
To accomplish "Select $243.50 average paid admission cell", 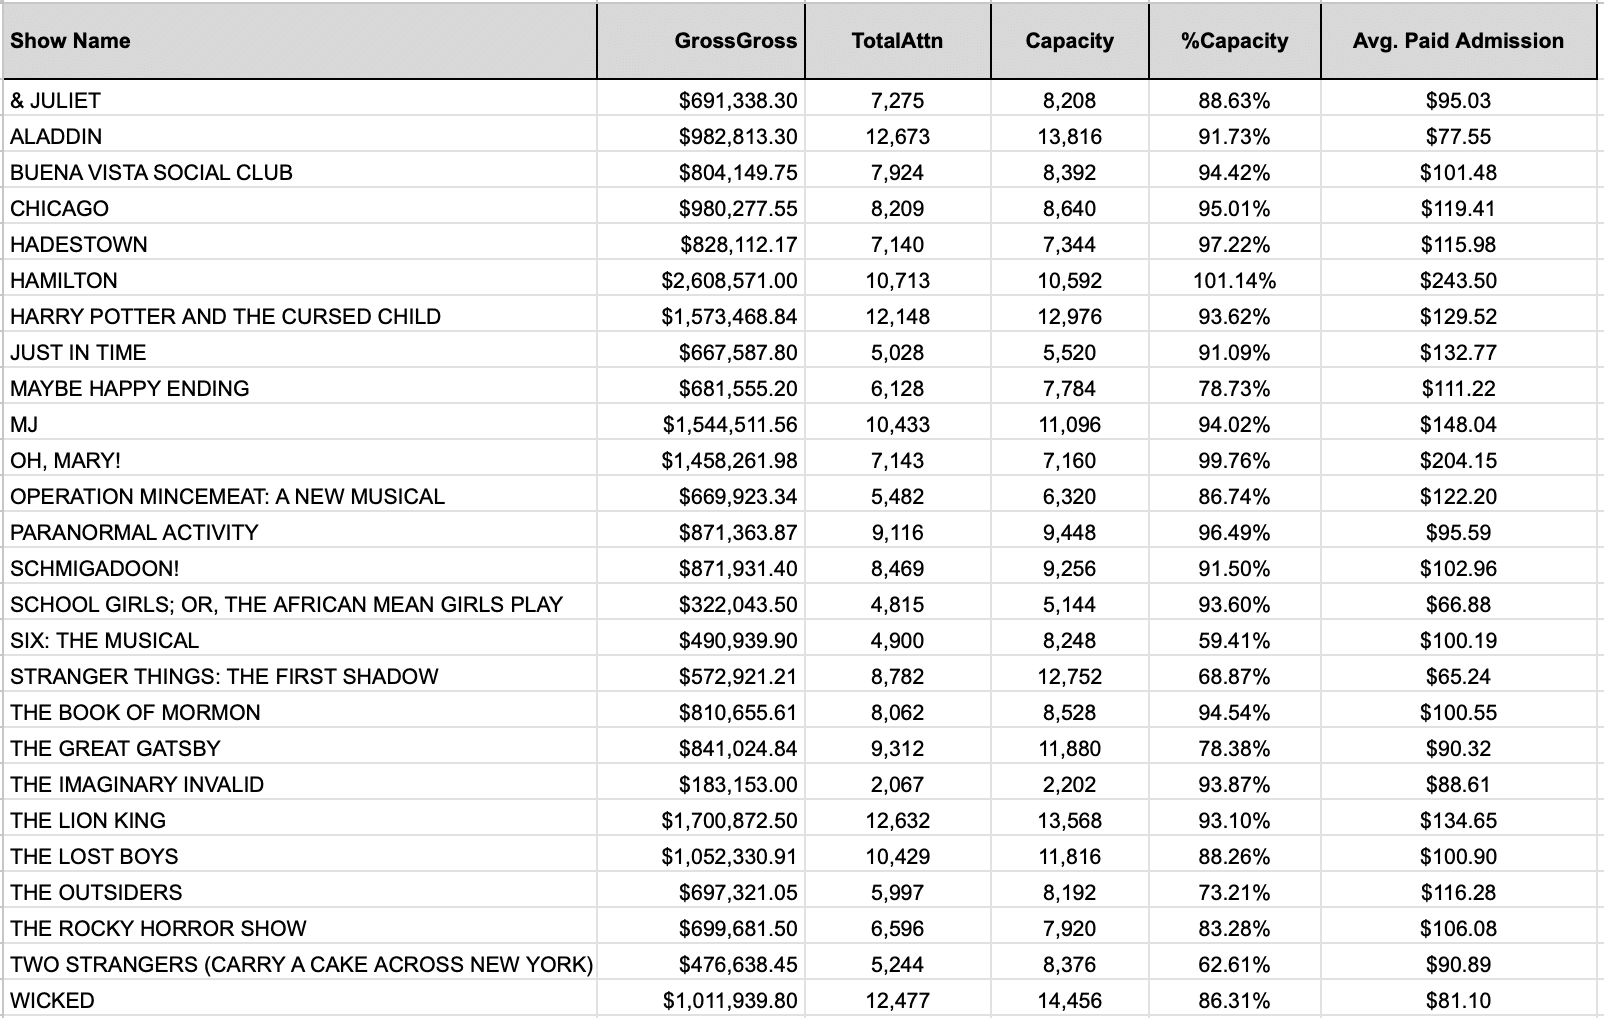I will [x=1459, y=281].
